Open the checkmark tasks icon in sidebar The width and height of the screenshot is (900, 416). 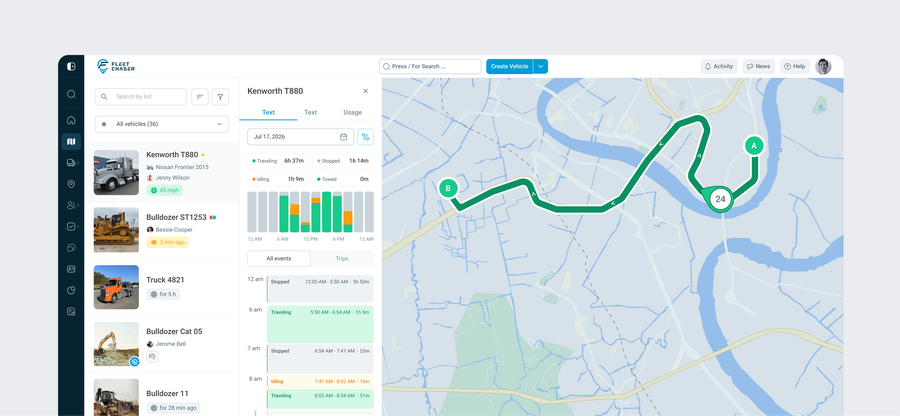71,227
